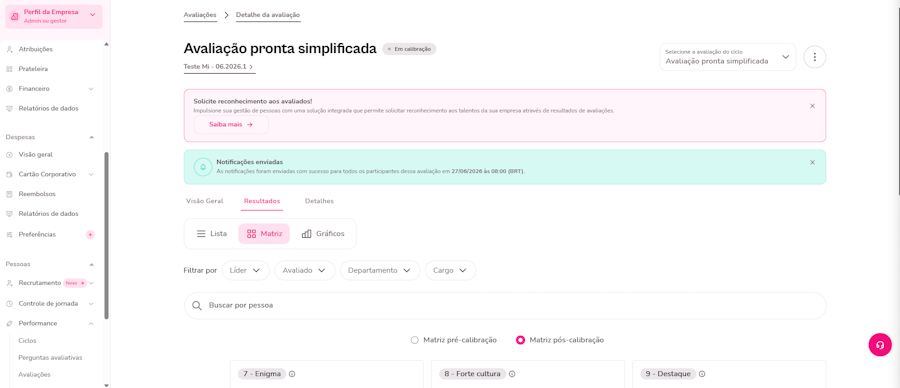
Task: Click the notification bell icon
Action: (203, 167)
